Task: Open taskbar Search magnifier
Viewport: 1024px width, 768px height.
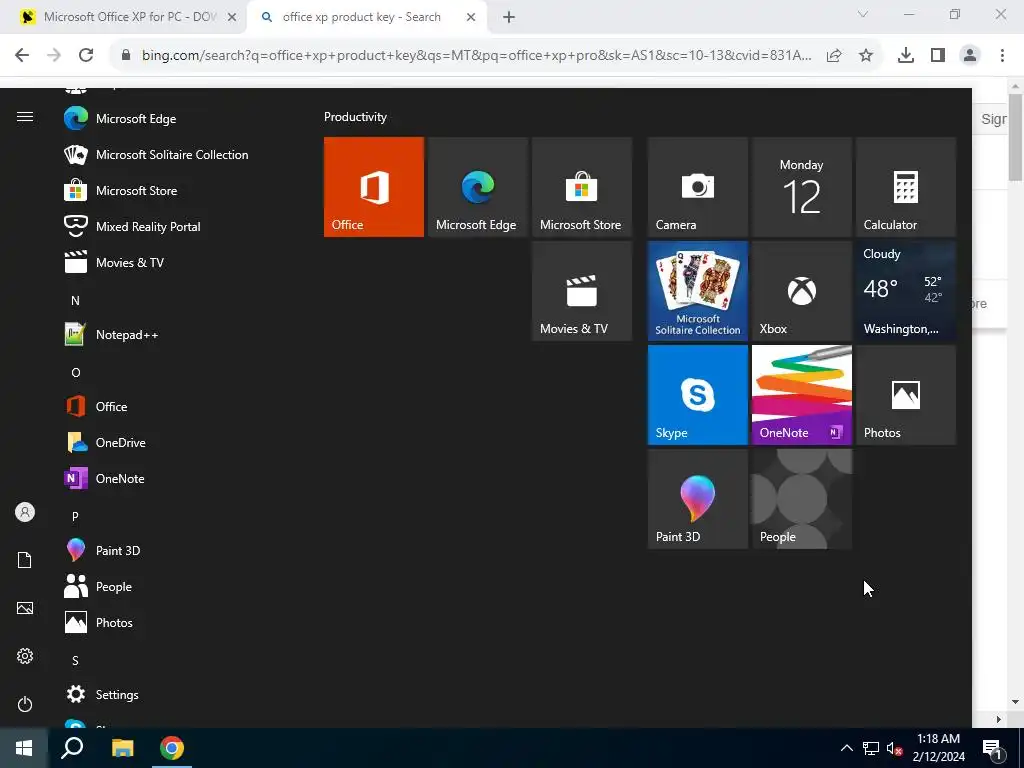Action: click(72, 748)
